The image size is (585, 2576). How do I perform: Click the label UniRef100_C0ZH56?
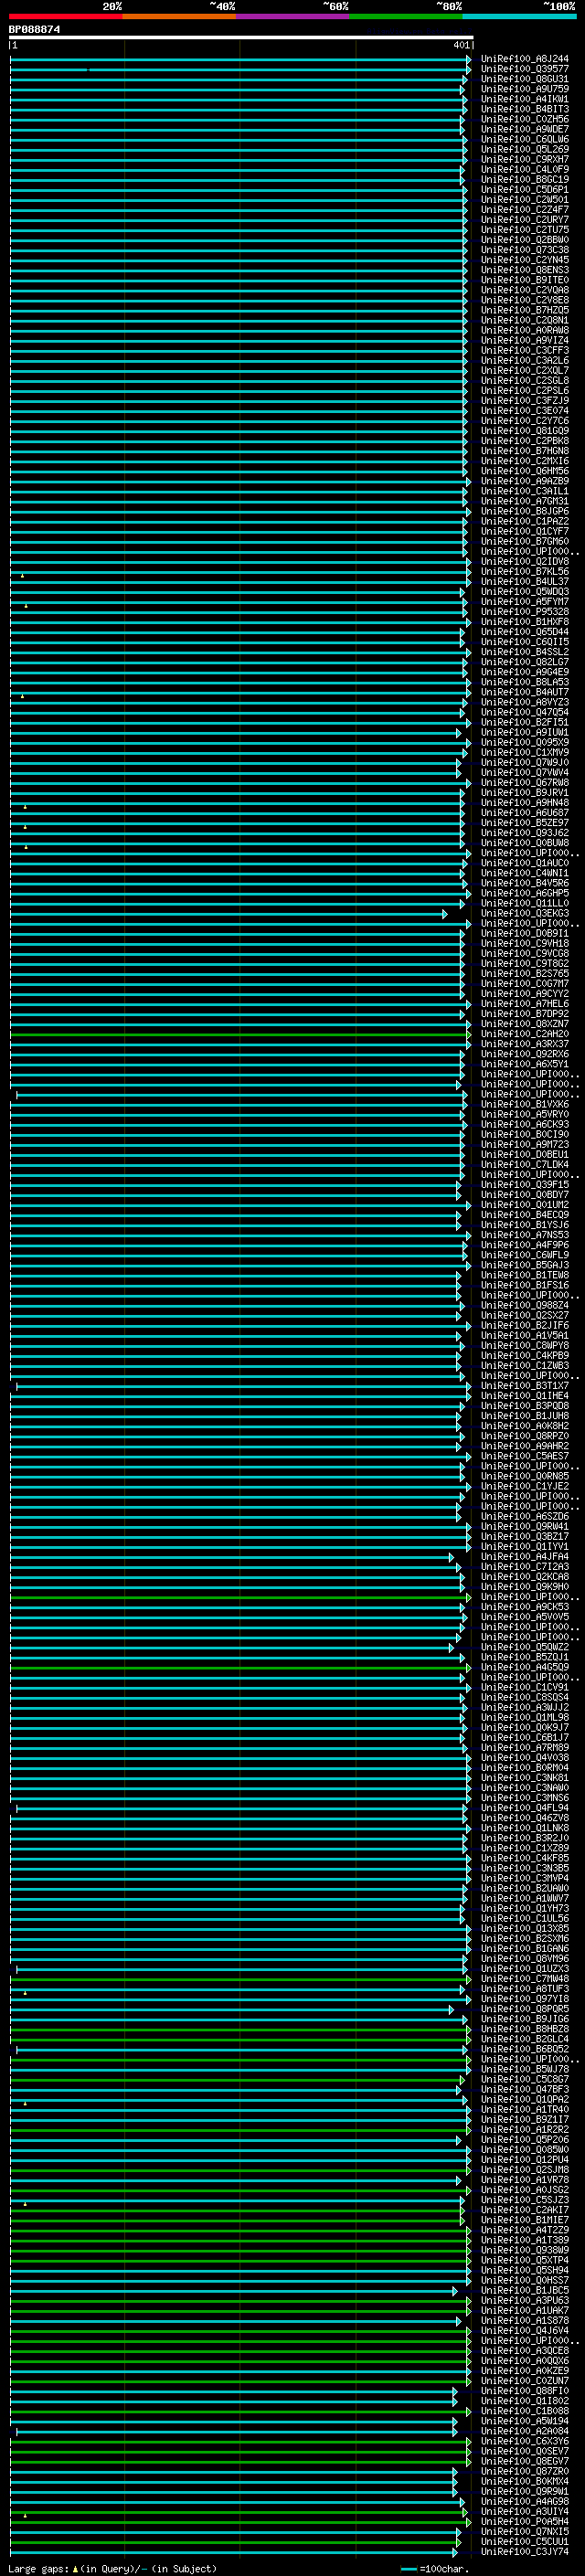(524, 119)
